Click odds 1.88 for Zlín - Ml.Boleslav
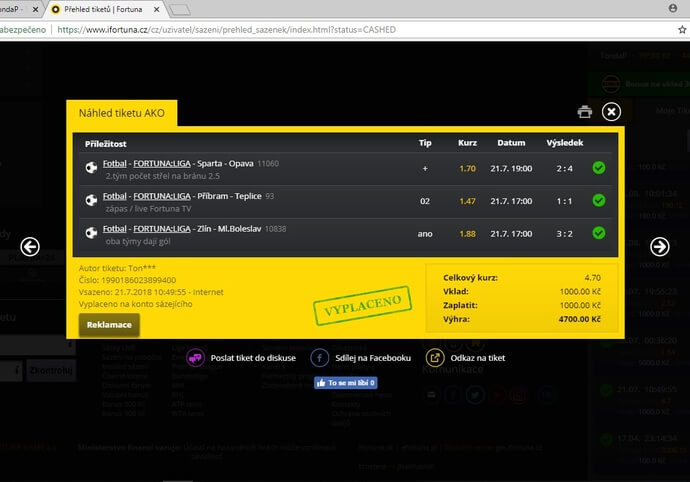The height and width of the screenshot is (482, 690). (x=467, y=234)
